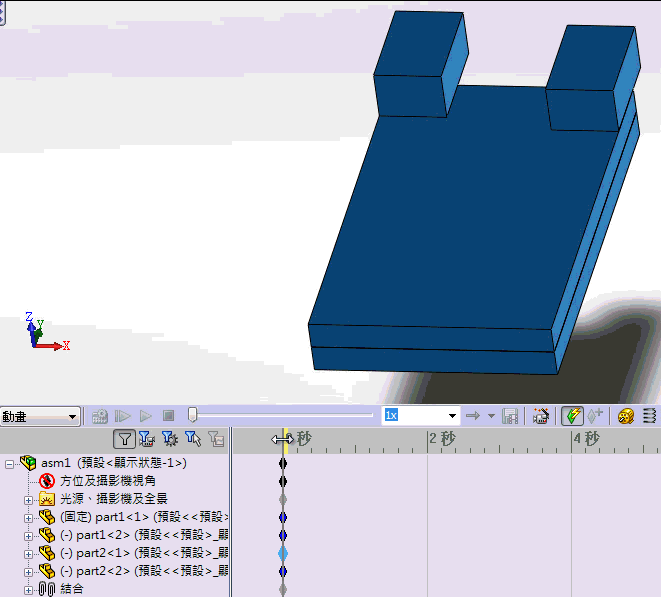Open the Animation Wizard
Image resolution: width=661 pixels, height=597 pixels.
coord(541,416)
